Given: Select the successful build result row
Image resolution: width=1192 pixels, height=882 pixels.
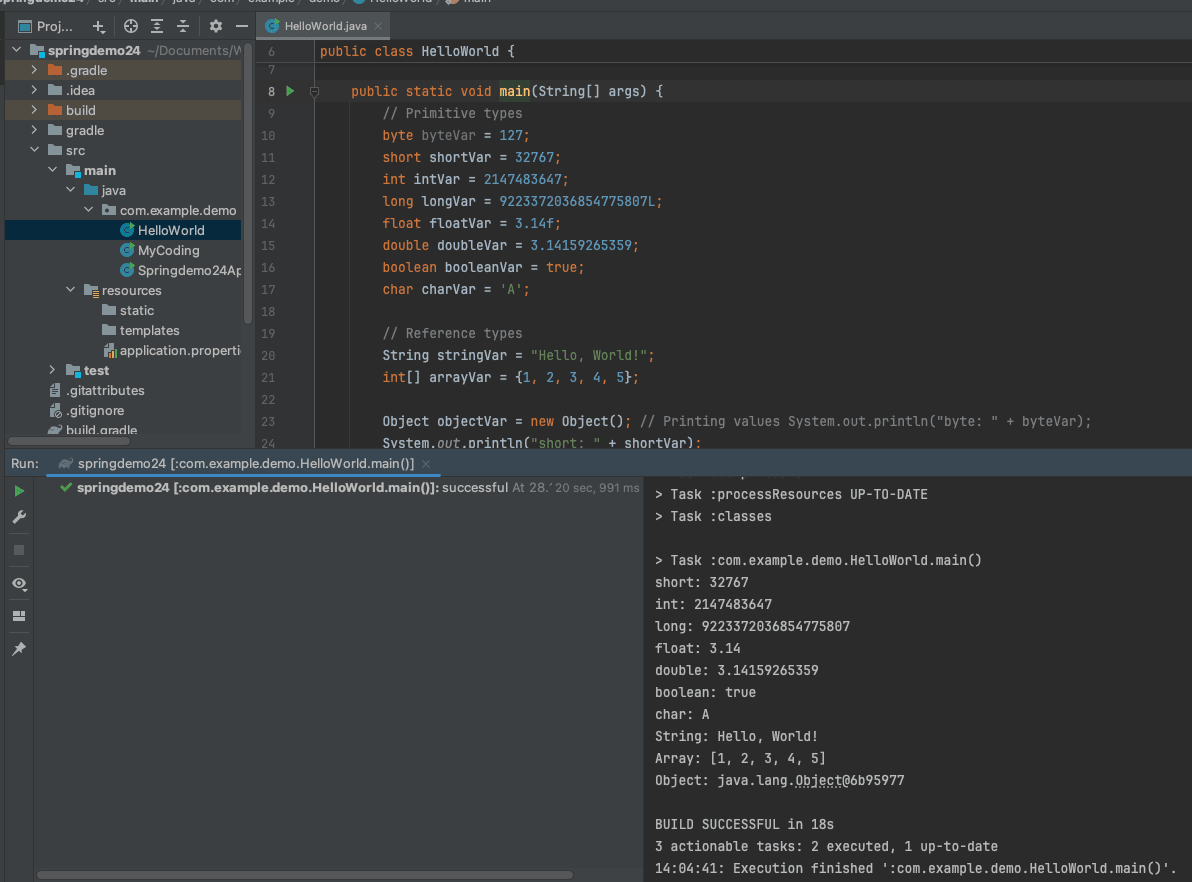Looking at the screenshot, I should coord(350,487).
